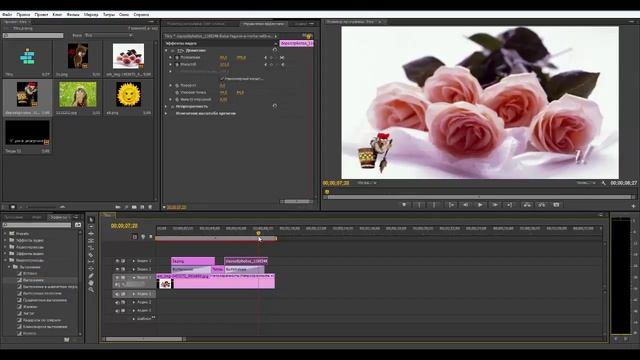Open the Маркер menu
The height and width of the screenshot is (360, 640).
click(91, 14)
